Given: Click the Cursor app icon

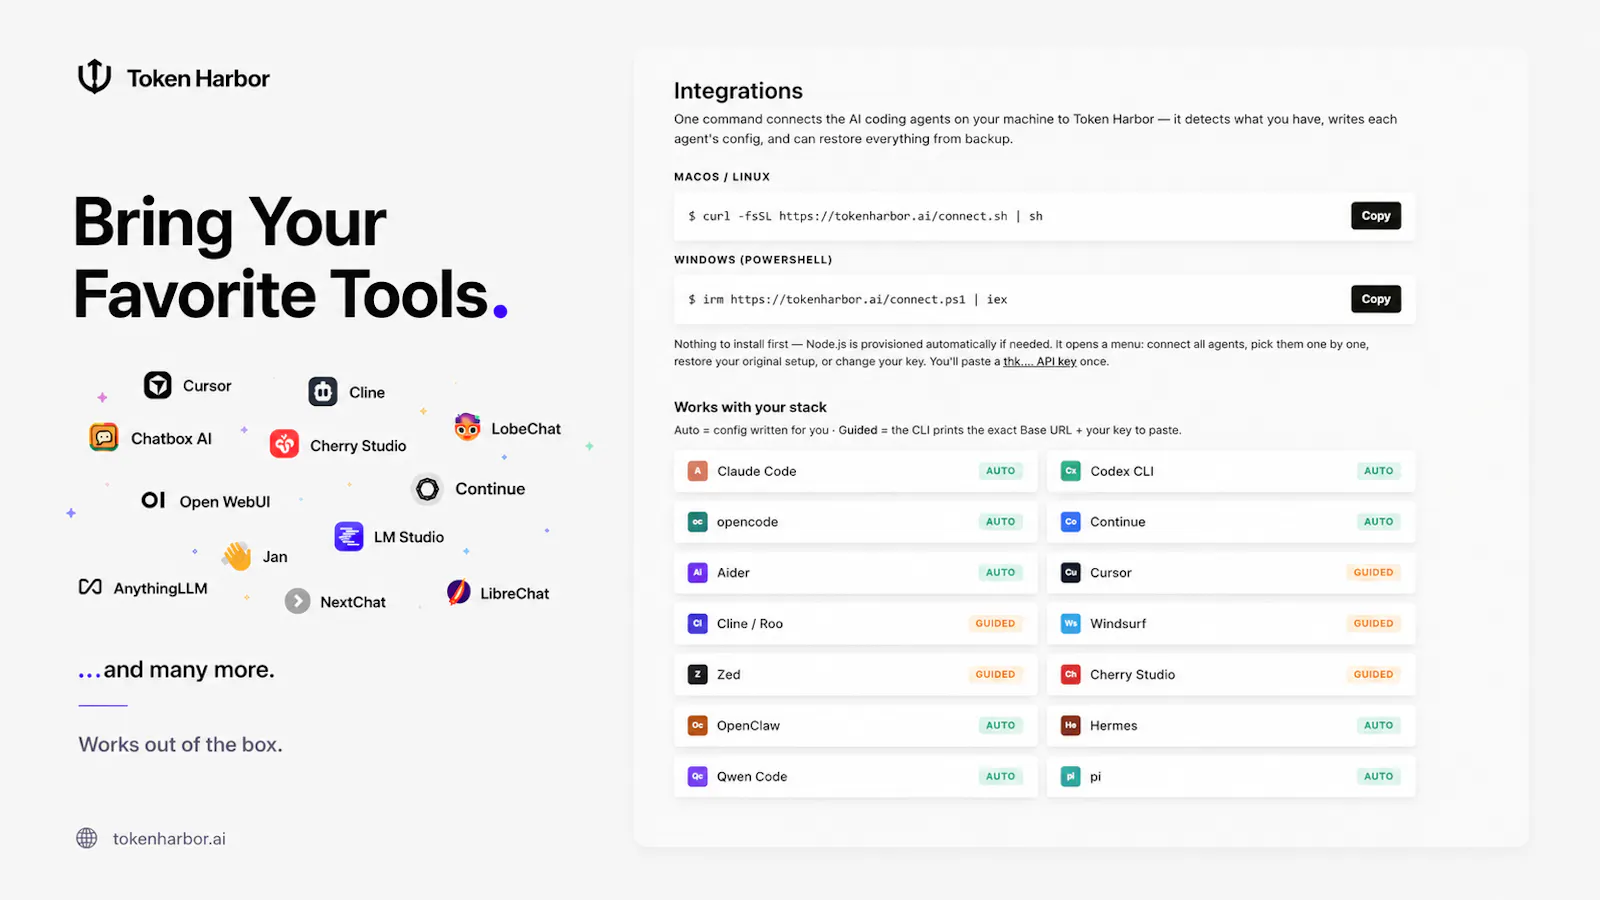Looking at the screenshot, I should (x=158, y=385).
